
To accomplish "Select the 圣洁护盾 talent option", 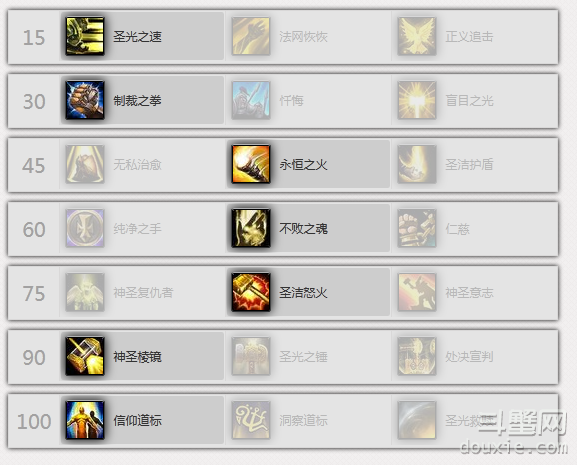I will (469, 164).
